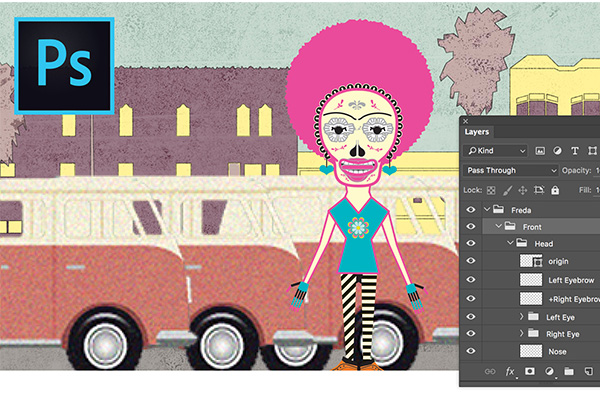The image size is (600, 395).
Task: Click the lock all padlock icon
Action: click(x=555, y=190)
